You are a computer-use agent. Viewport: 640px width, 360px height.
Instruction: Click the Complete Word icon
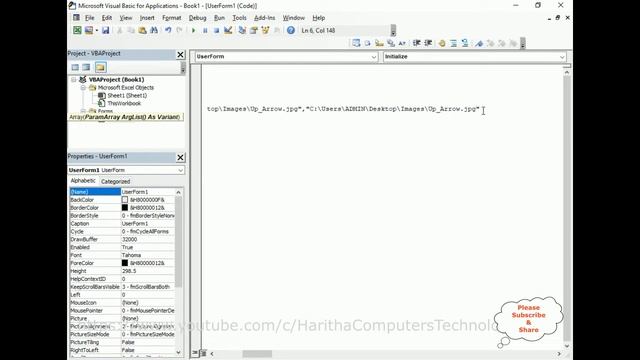tap(402, 43)
